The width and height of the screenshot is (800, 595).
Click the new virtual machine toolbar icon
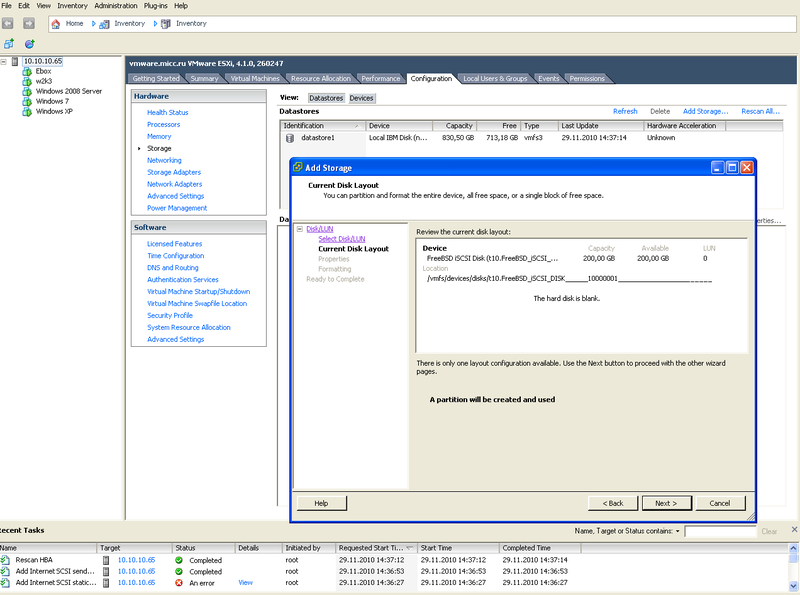pos(9,44)
